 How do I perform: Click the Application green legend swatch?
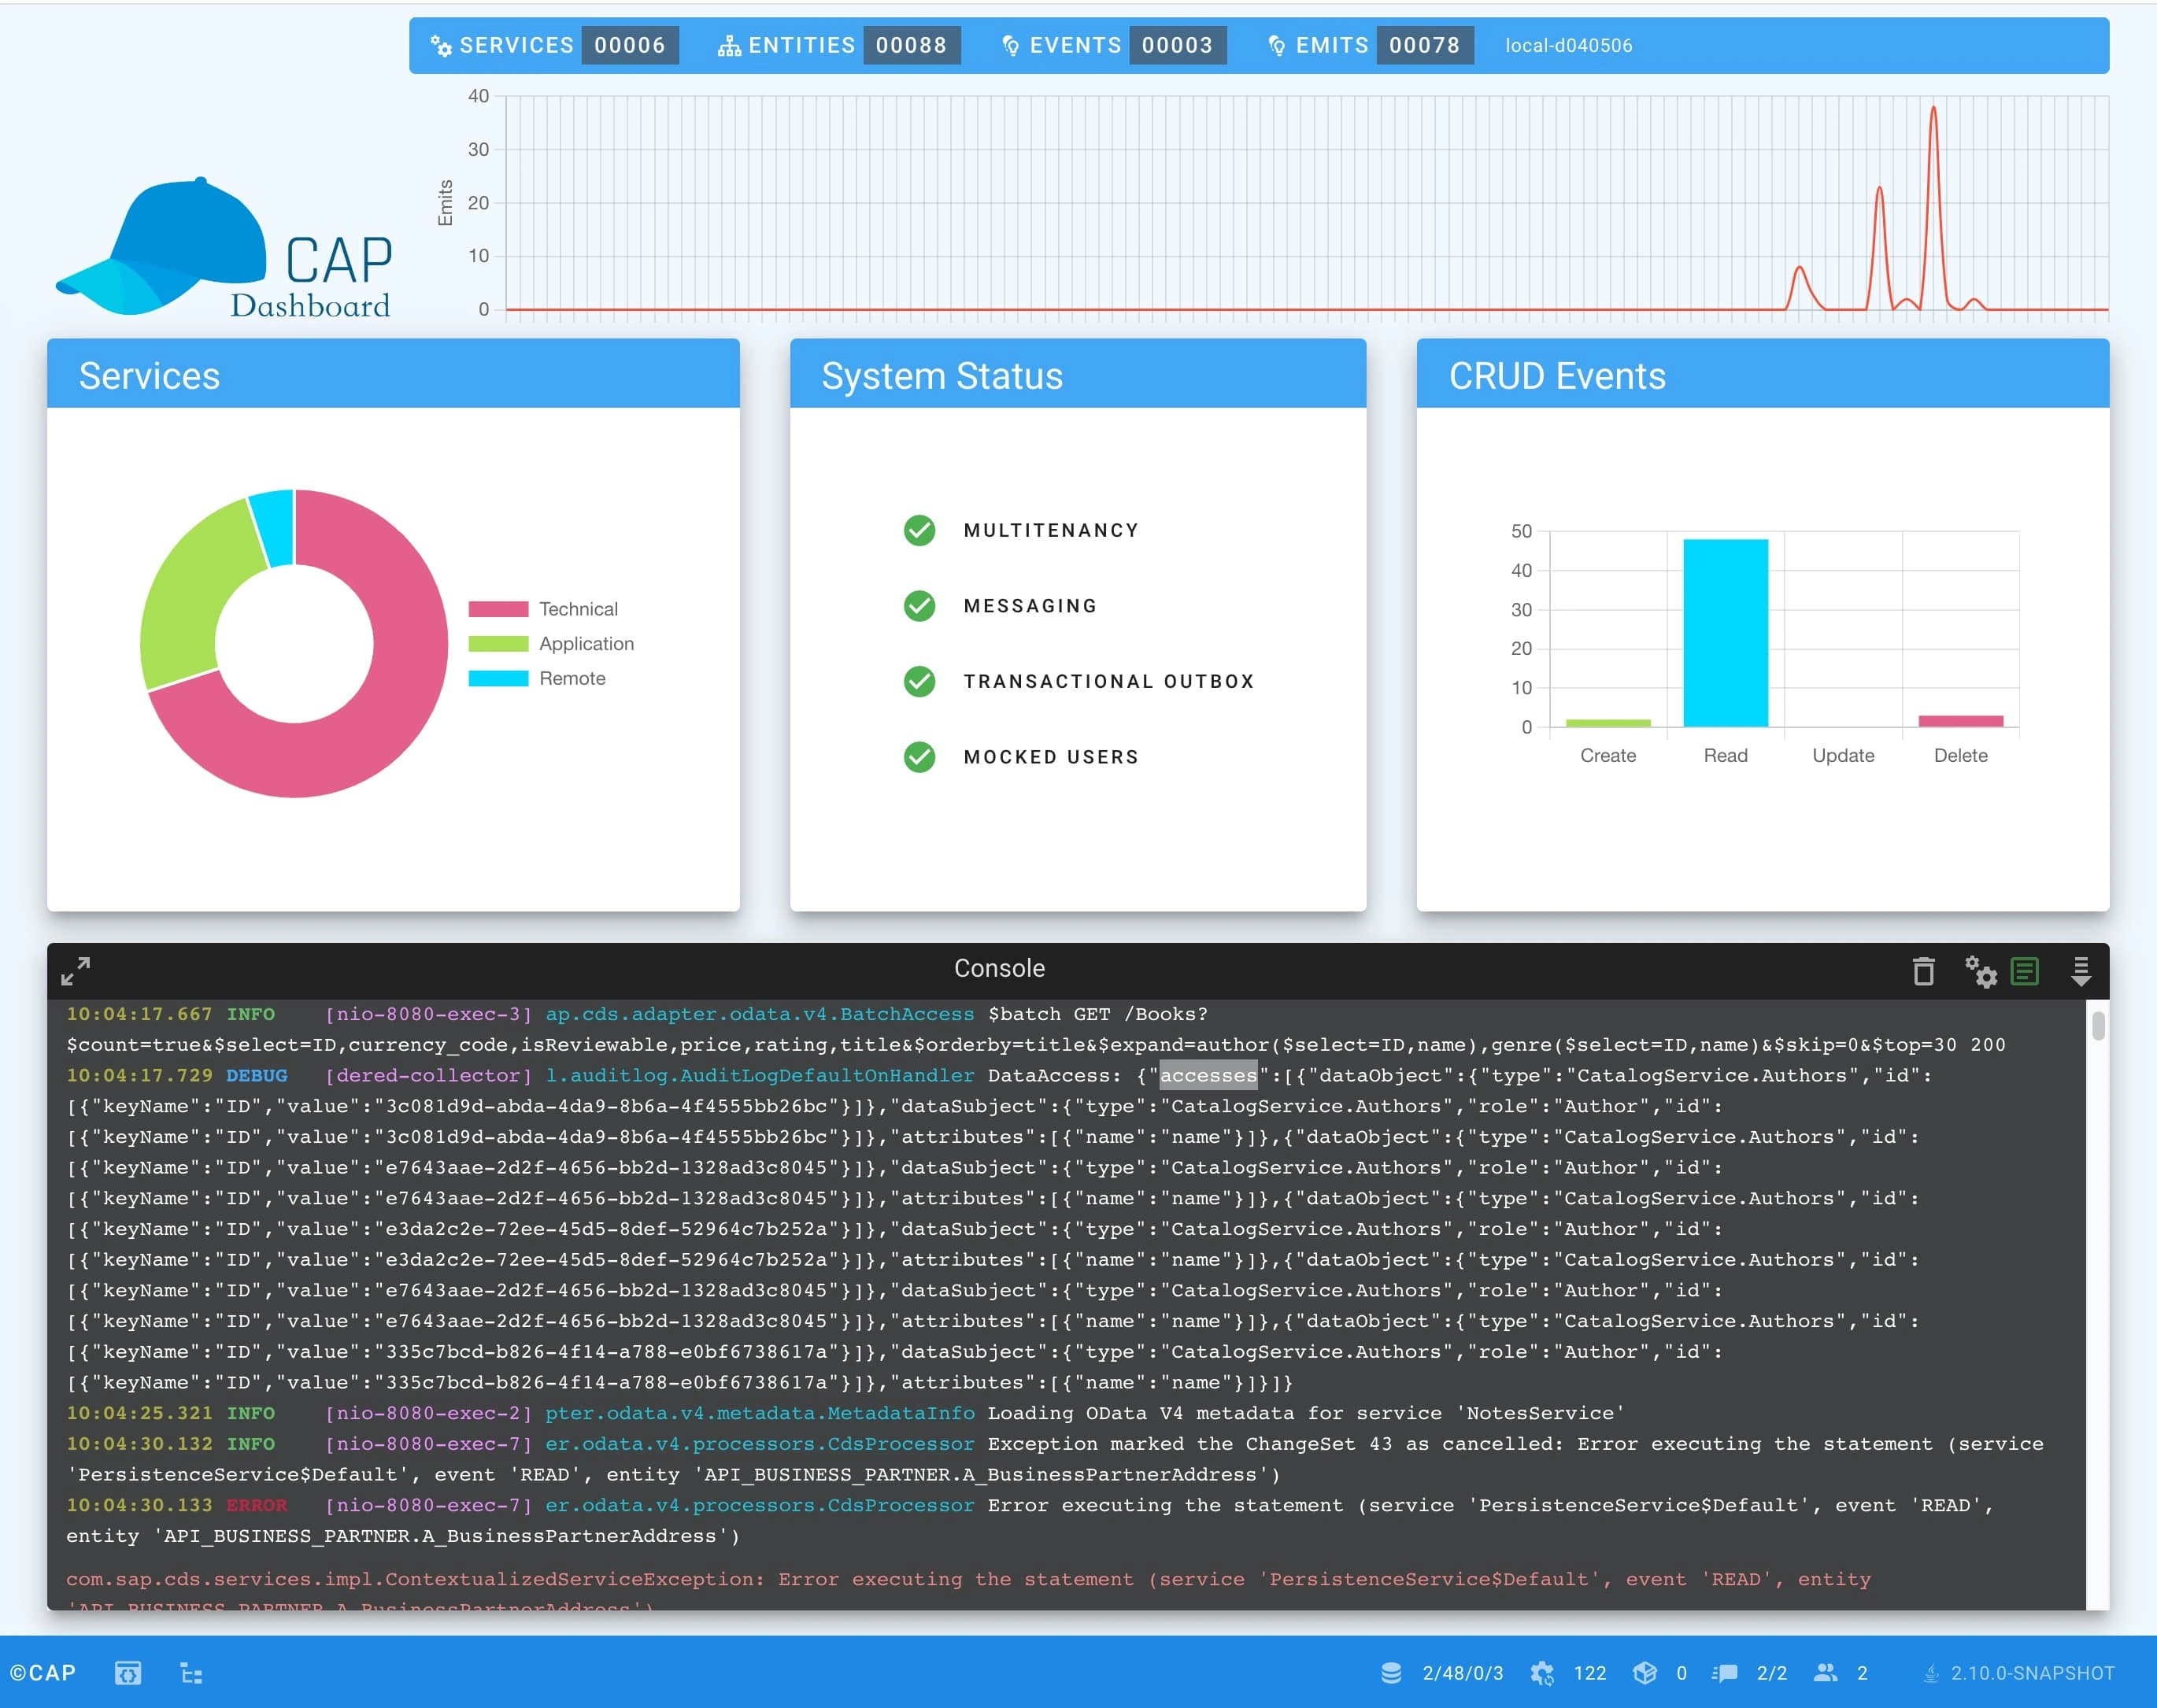click(x=498, y=644)
